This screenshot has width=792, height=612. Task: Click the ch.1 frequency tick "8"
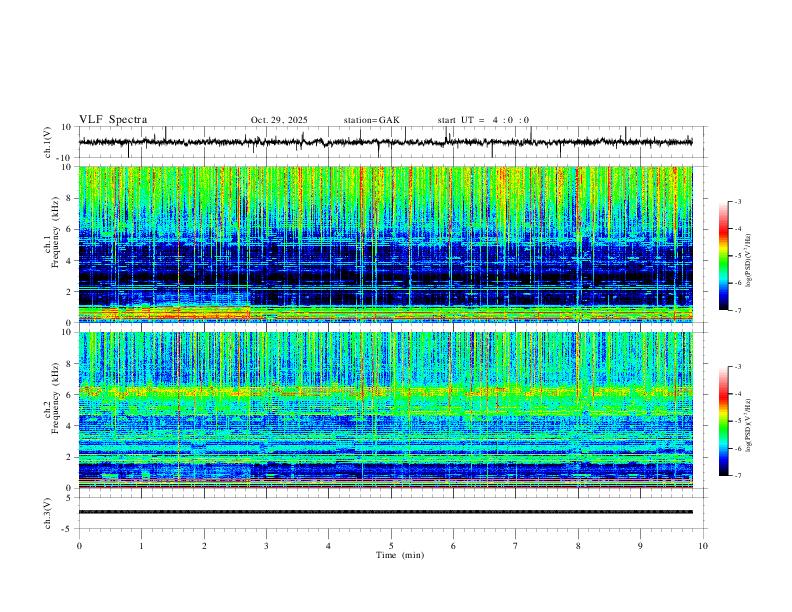(69, 198)
